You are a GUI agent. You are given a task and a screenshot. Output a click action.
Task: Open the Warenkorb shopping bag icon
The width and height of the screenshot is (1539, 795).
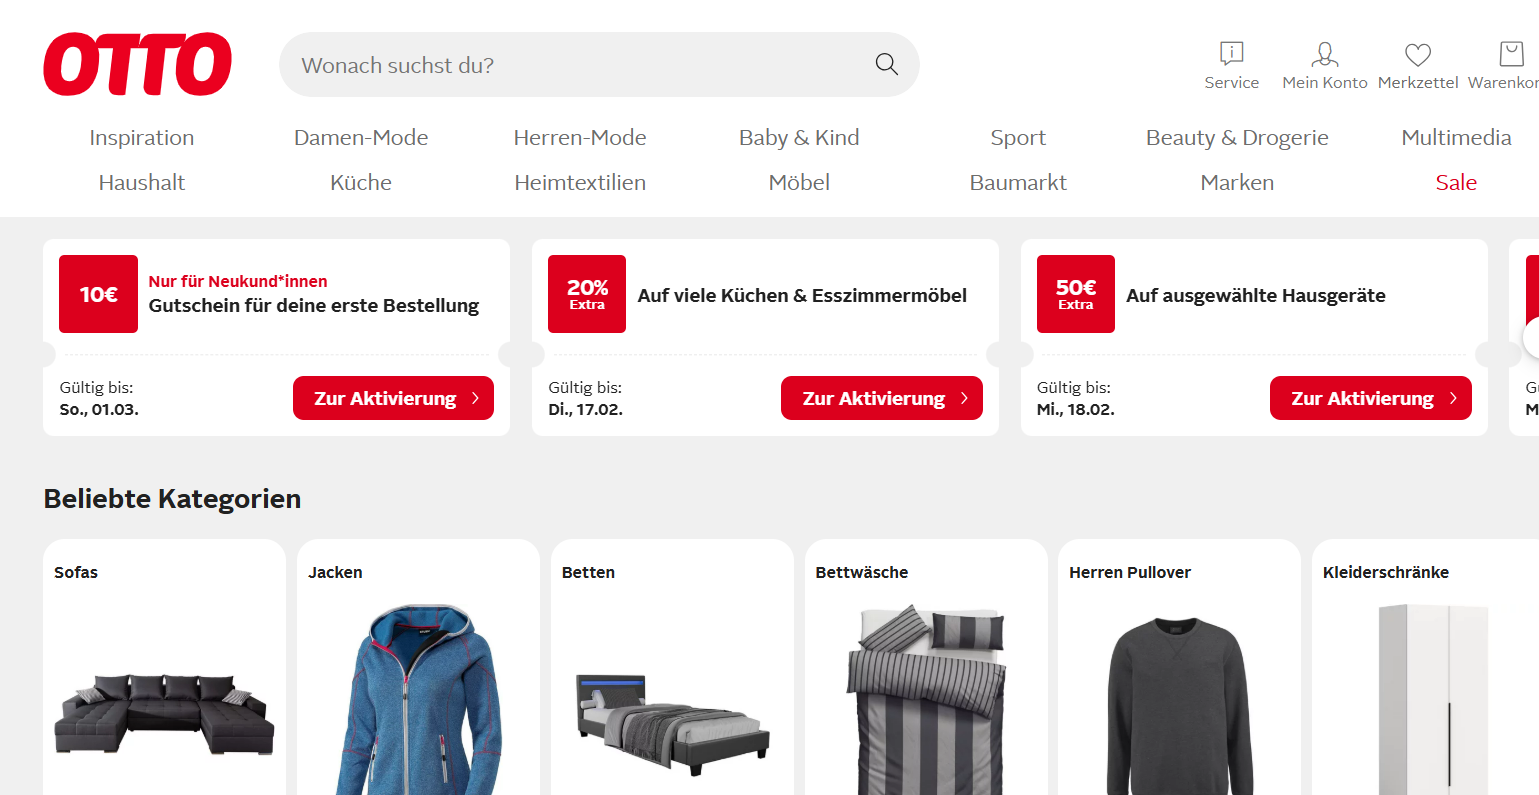[x=1510, y=54]
